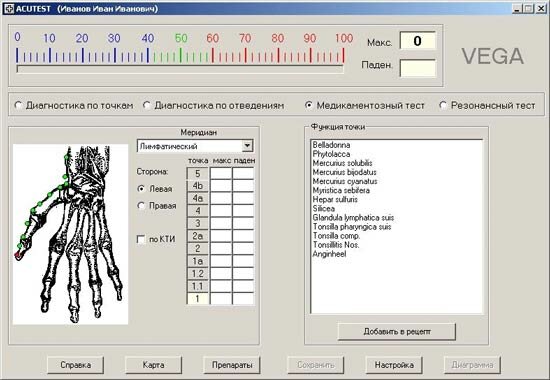Select highlighted point '1' in the table
The image size is (550, 380).
[x=197, y=299]
